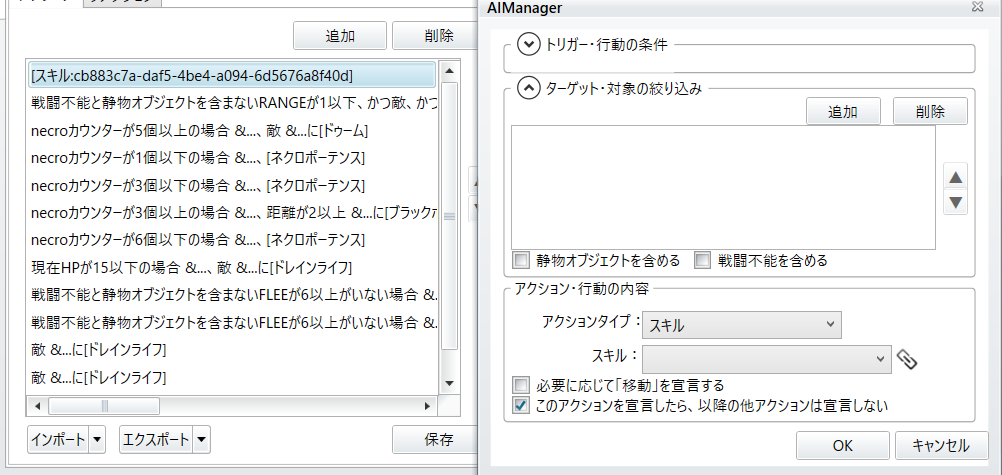Viewport: 1002px width, 475px height.
Task: Click inside the empty target filter list box
Action: (723, 187)
